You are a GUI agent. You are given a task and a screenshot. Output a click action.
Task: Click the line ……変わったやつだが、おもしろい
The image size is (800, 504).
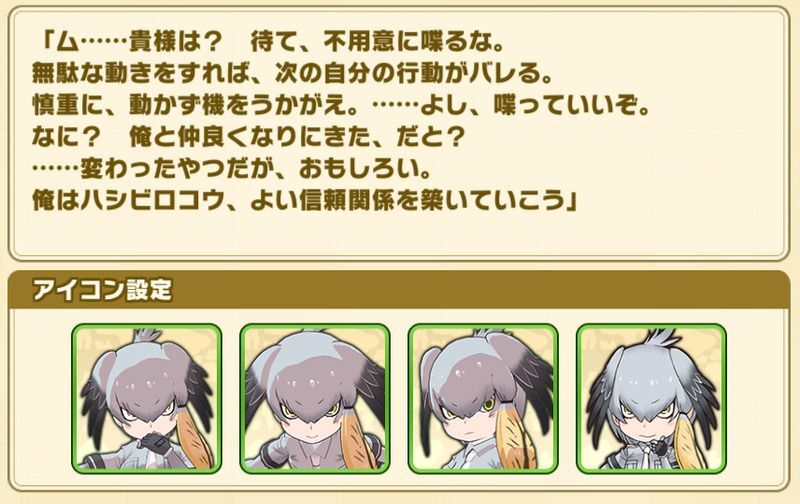pyautogui.click(x=232, y=169)
